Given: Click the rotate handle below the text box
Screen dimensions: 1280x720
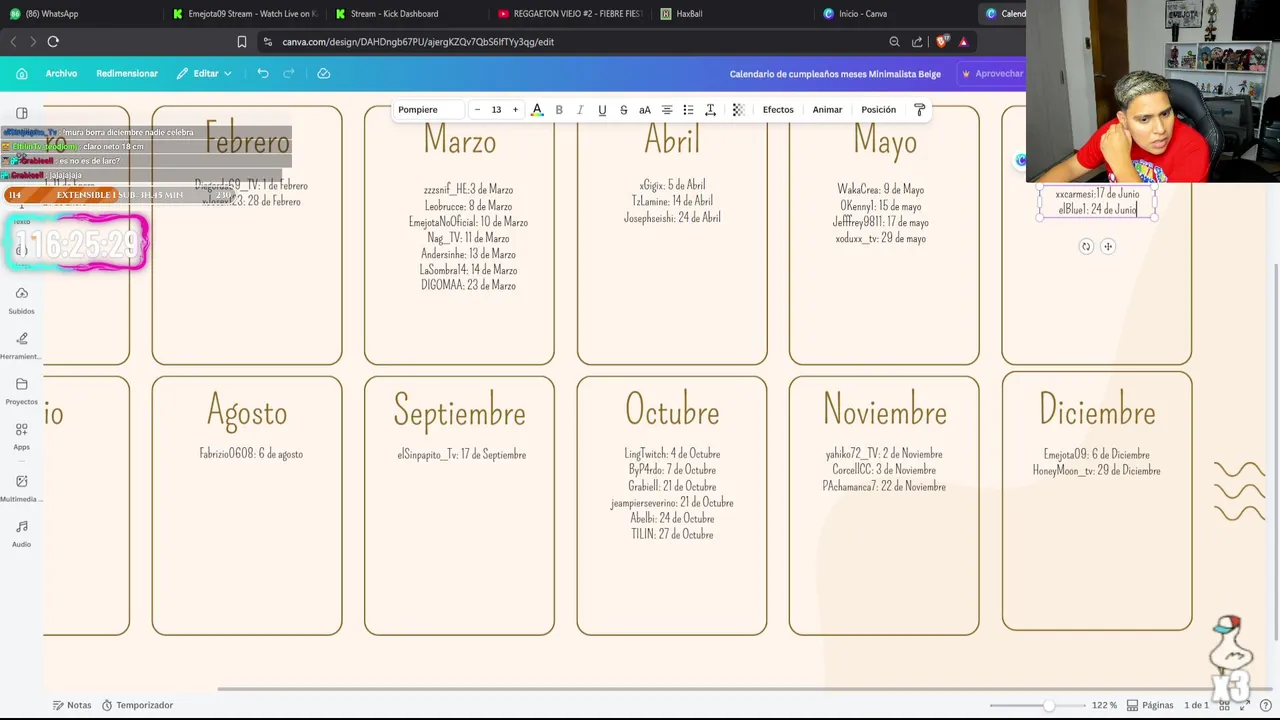Looking at the screenshot, I should coord(1086,246).
